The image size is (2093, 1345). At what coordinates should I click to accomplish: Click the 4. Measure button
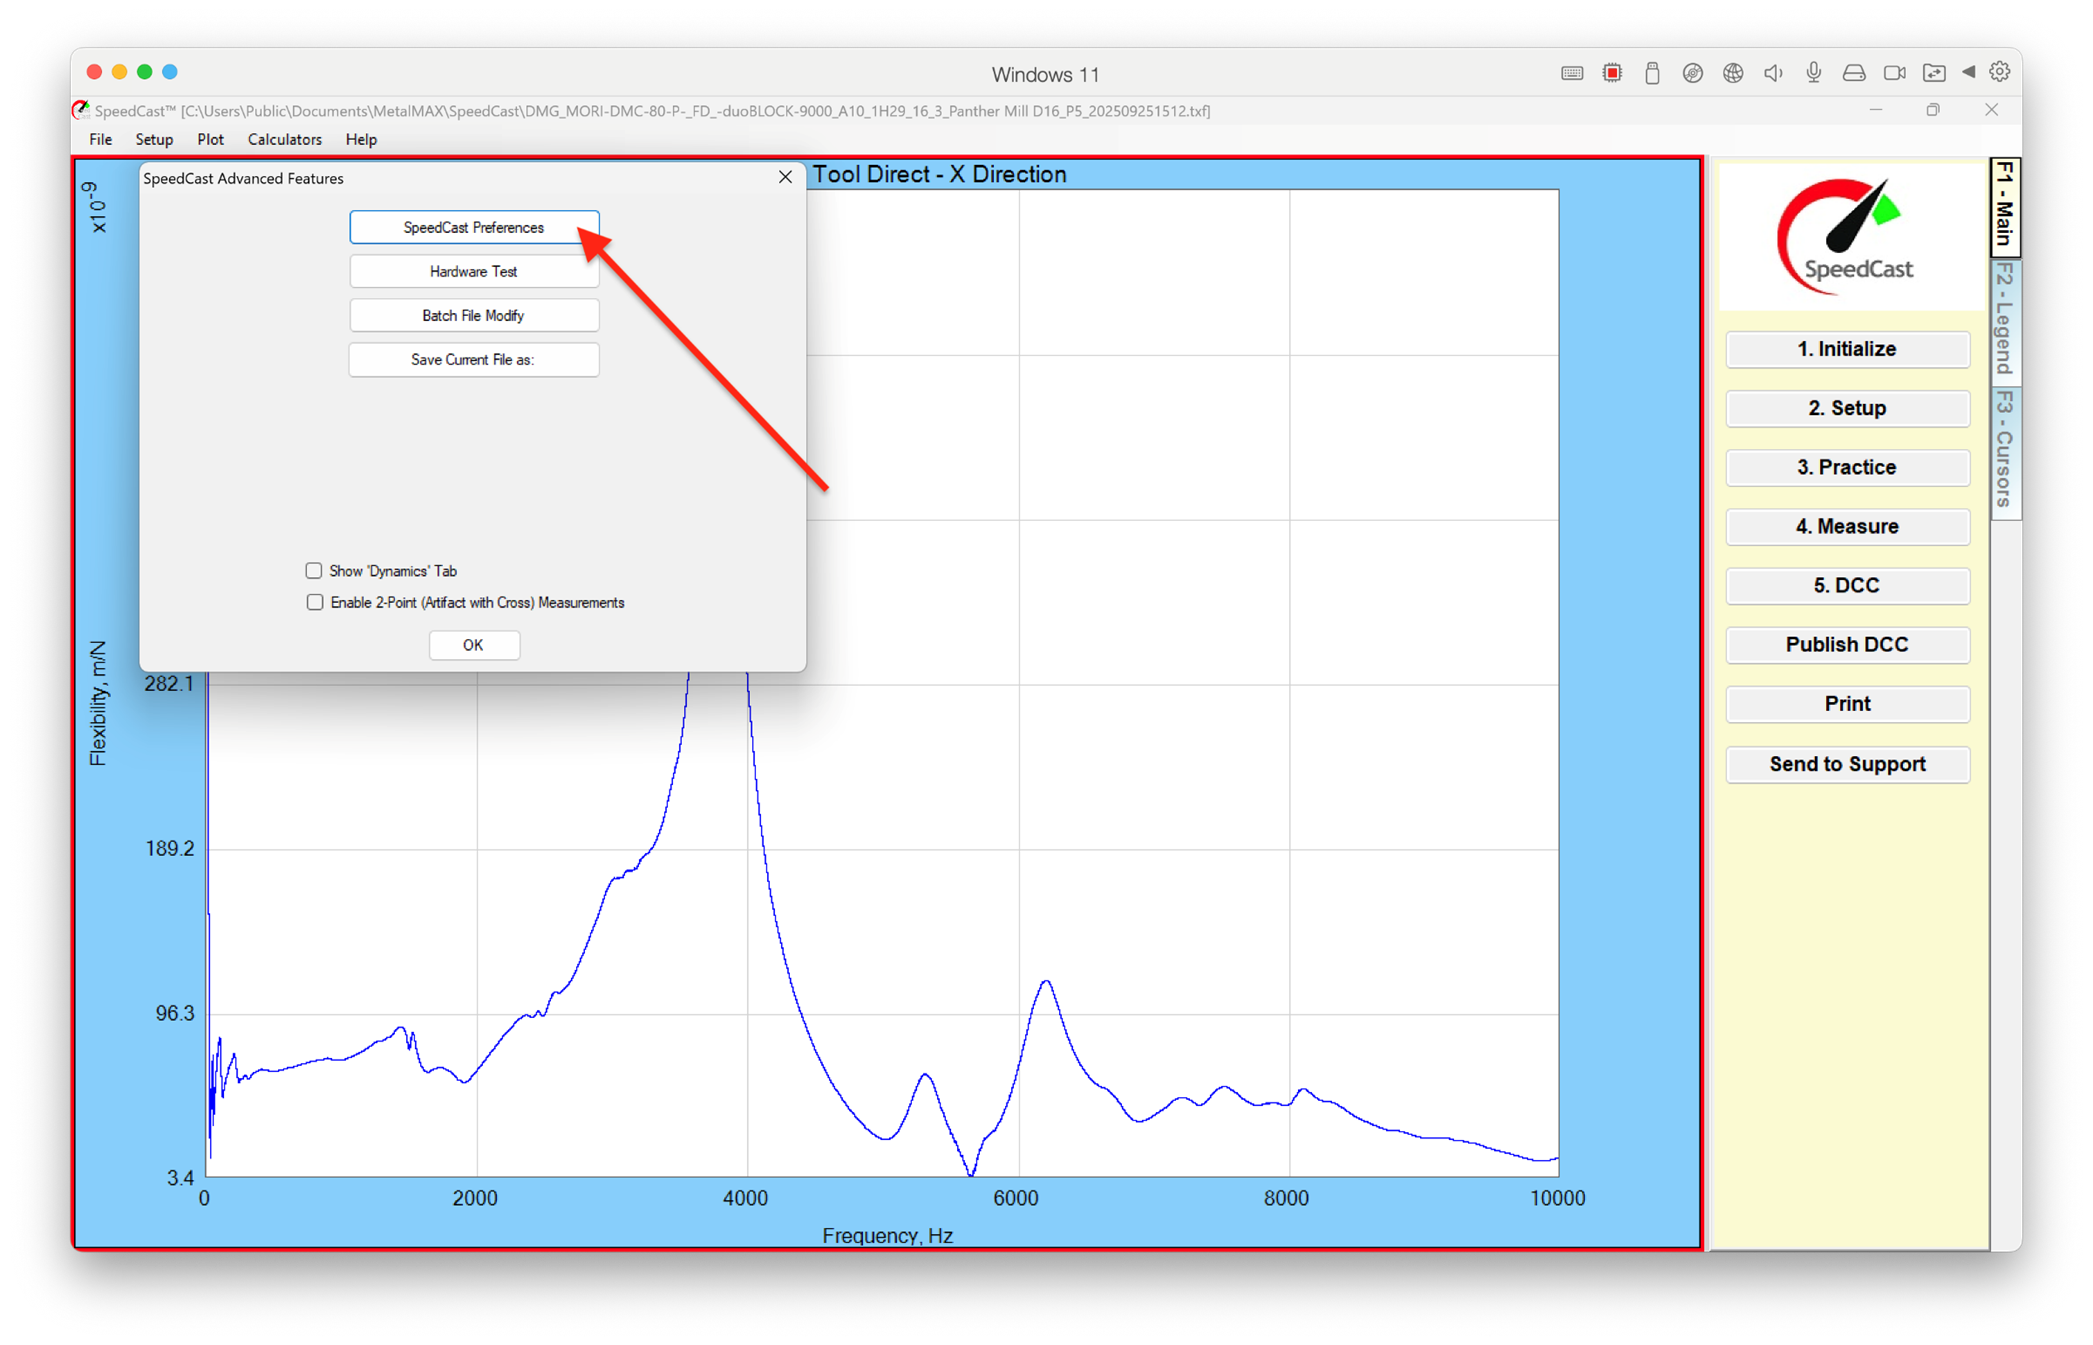click(1847, 526)
